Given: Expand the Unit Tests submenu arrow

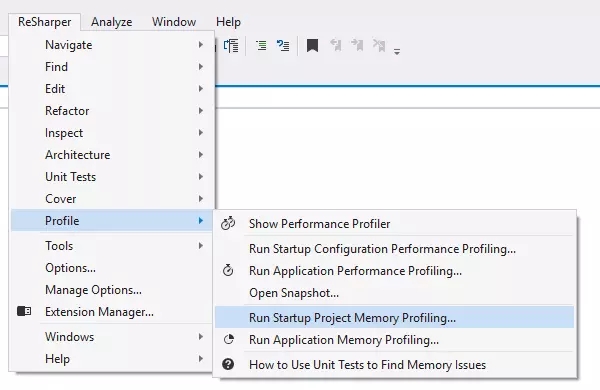Looking at the screenshot, I should pyautogui.click(x=201, y=177).
